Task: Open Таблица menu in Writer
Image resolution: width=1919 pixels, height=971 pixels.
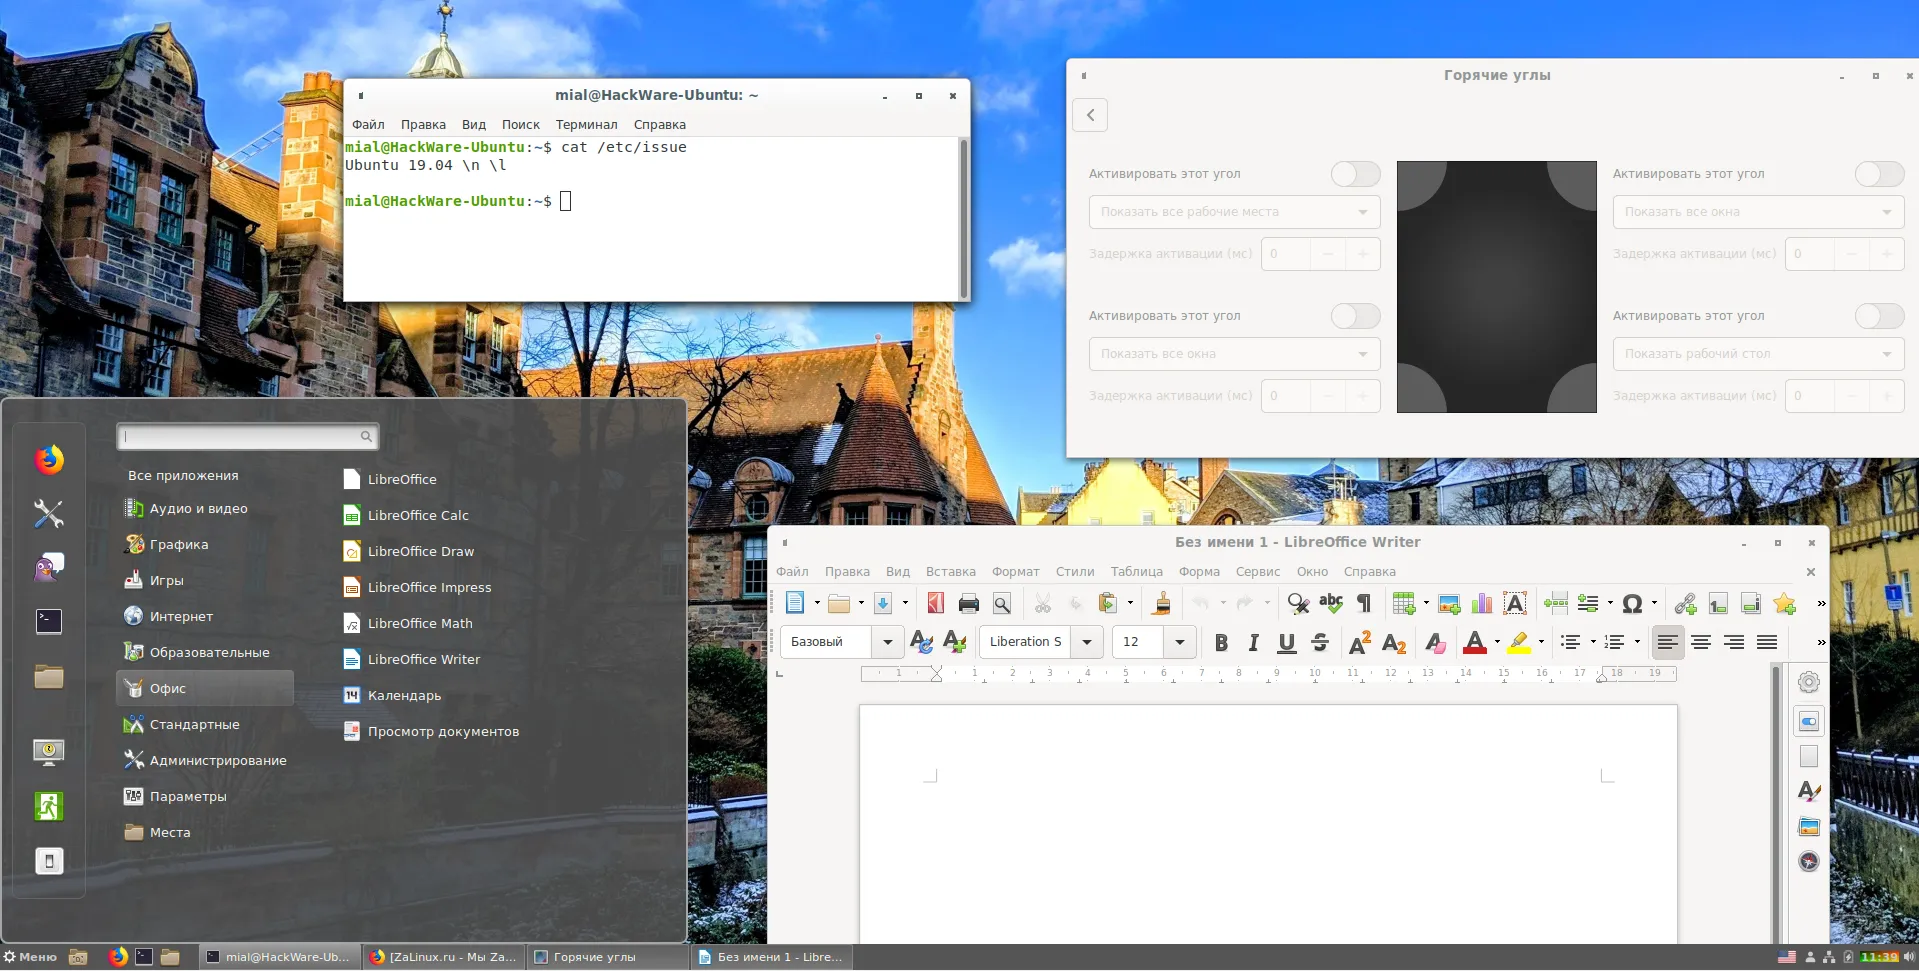Action: 1136,572
